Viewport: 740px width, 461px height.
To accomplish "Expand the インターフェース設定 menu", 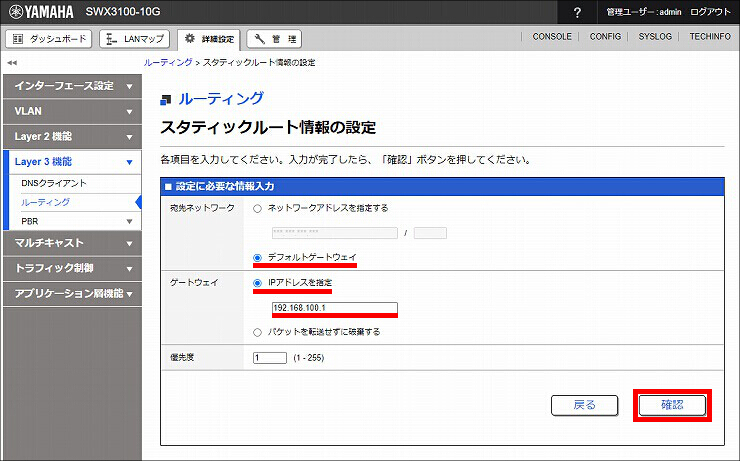I will click(72, 86).
